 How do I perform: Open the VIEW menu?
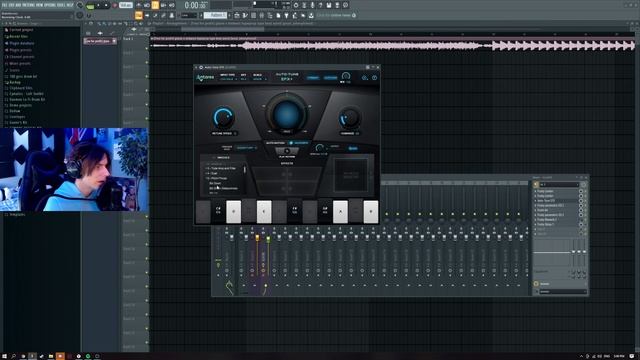(x=40, y=5)
